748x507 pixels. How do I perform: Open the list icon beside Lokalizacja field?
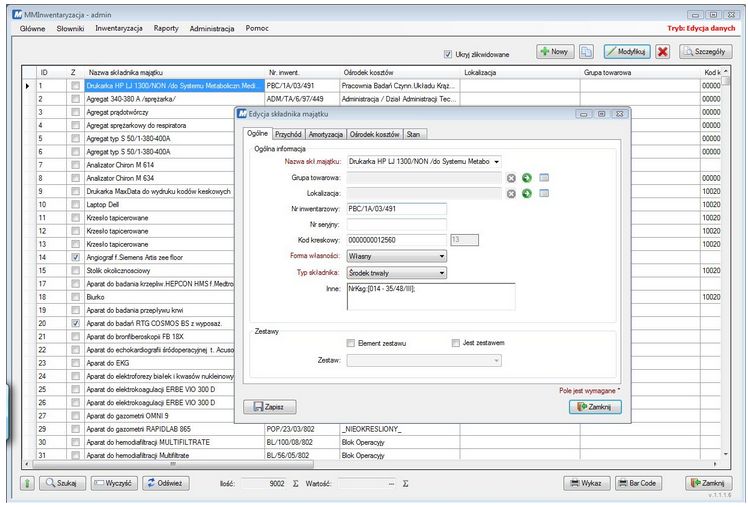coord(544,193)
